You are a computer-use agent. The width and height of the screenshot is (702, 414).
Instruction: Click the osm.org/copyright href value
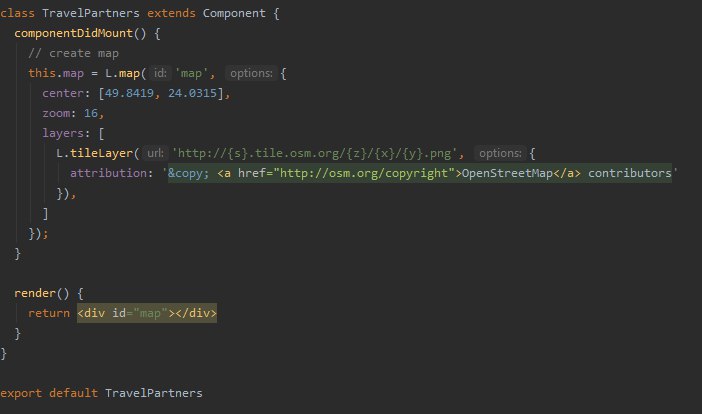point(364,173)
